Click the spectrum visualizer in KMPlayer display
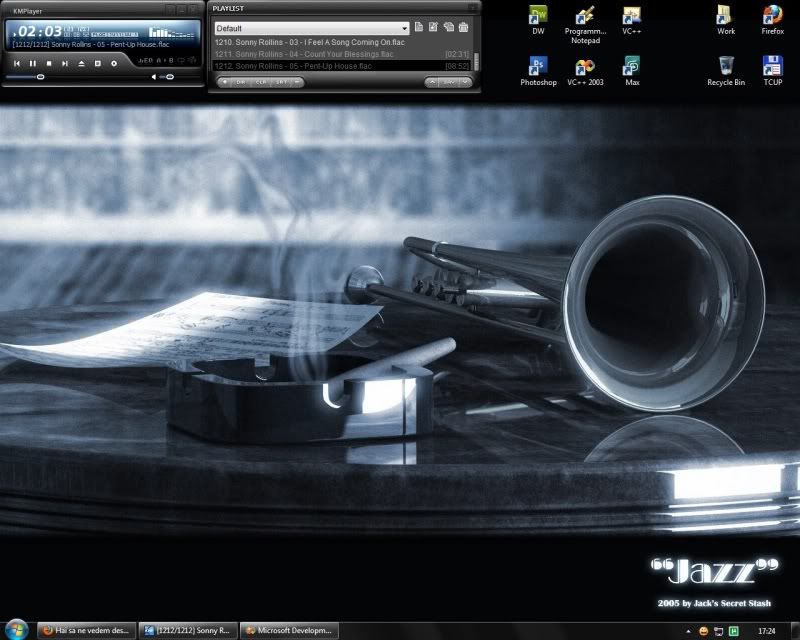 [x=171, y=33]
